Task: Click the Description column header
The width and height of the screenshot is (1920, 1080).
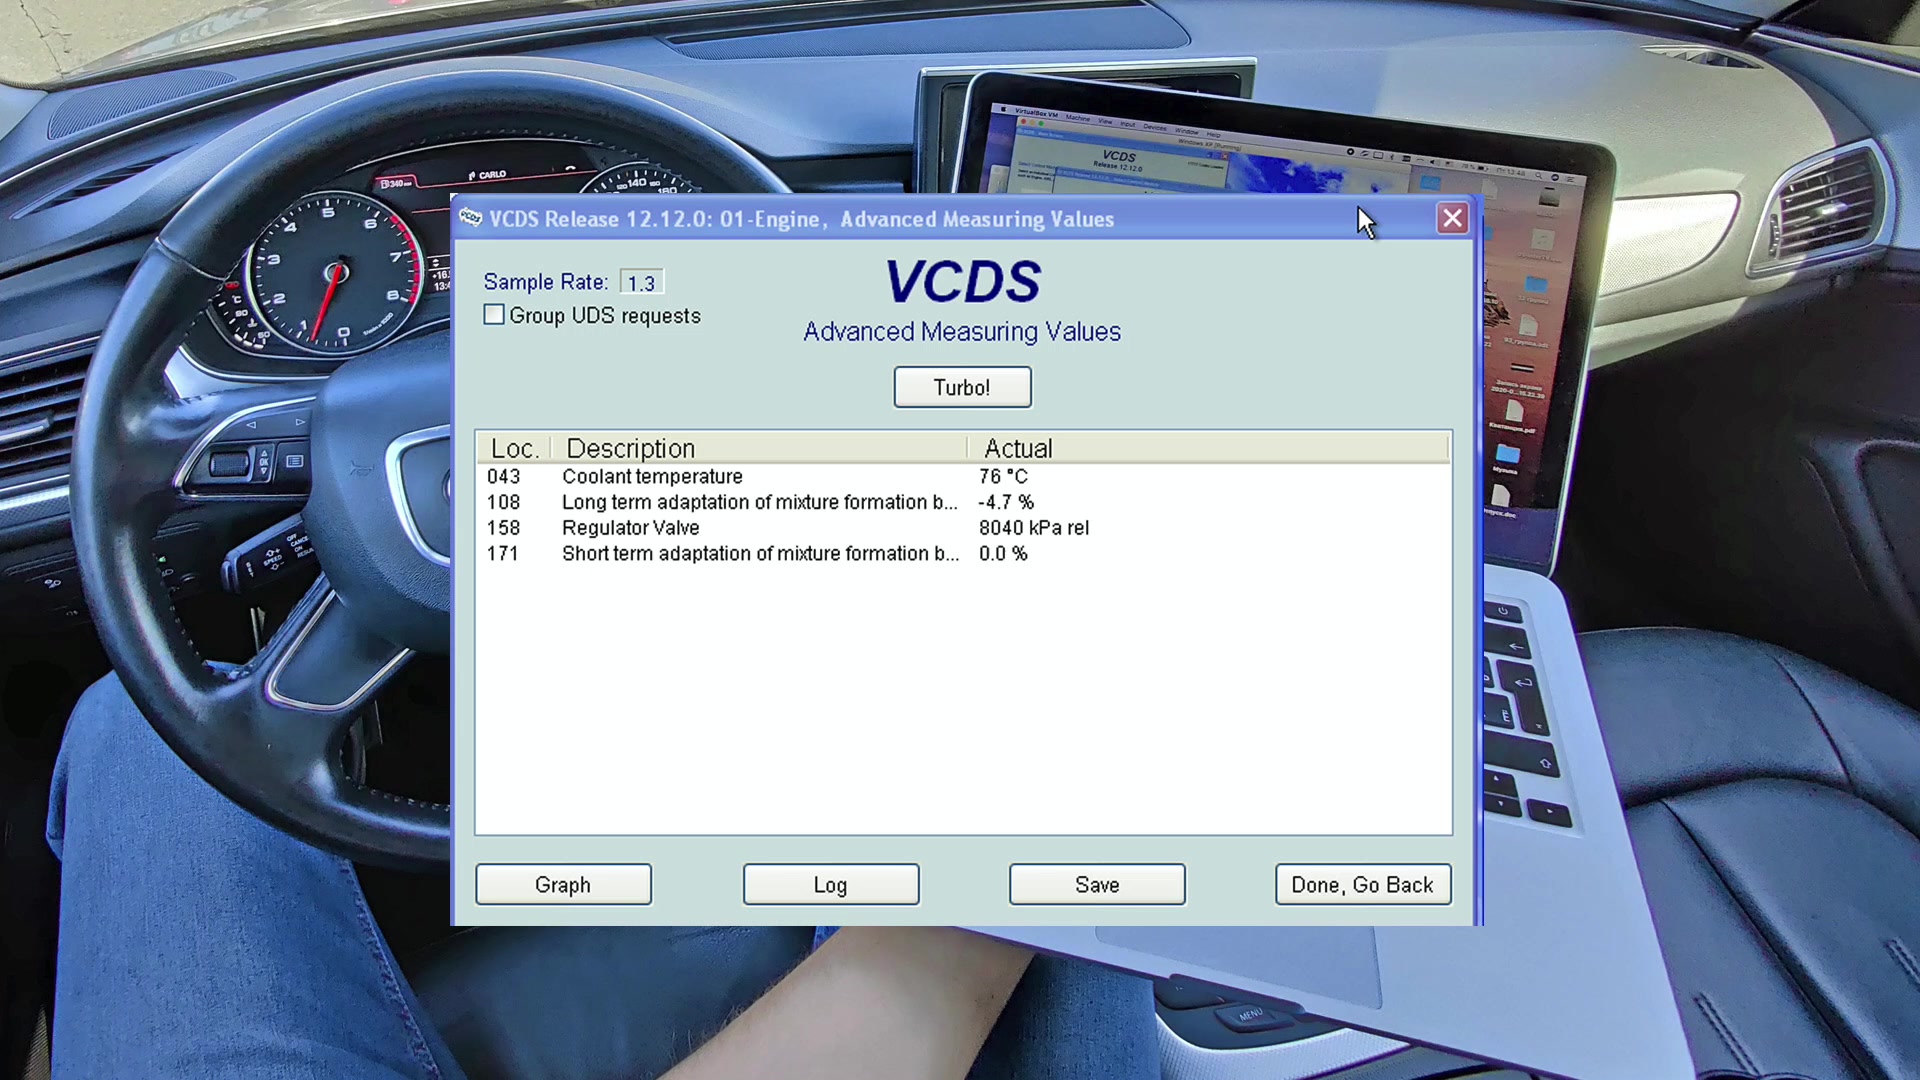Action: tap(759, 448)
